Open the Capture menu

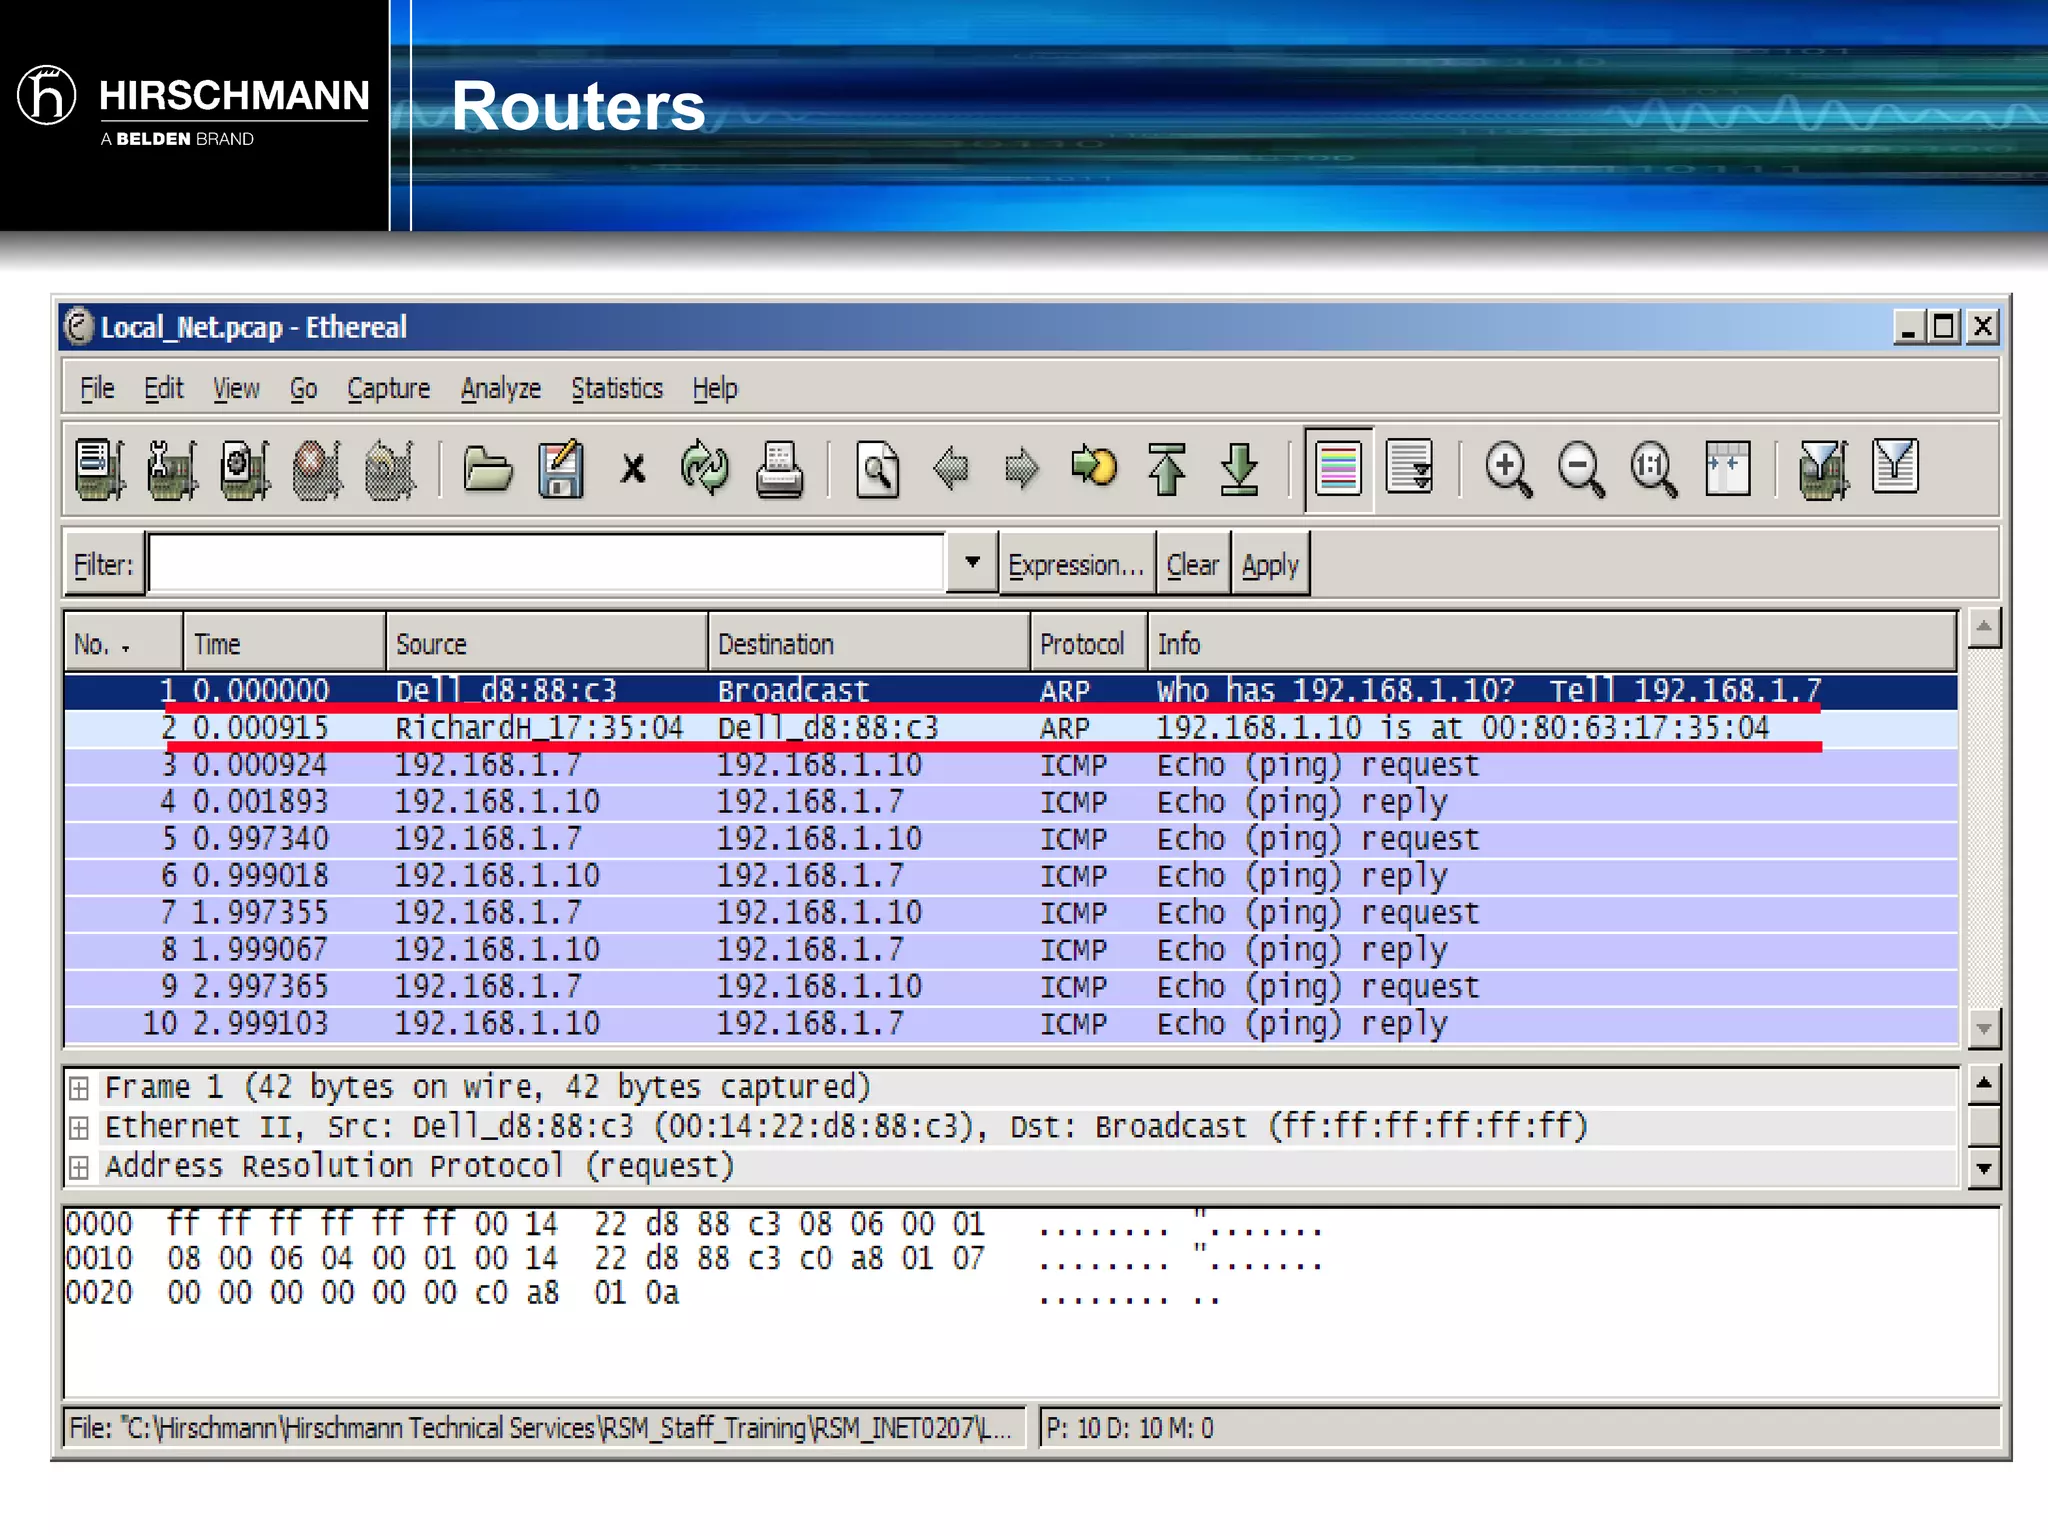coord(388,388)
